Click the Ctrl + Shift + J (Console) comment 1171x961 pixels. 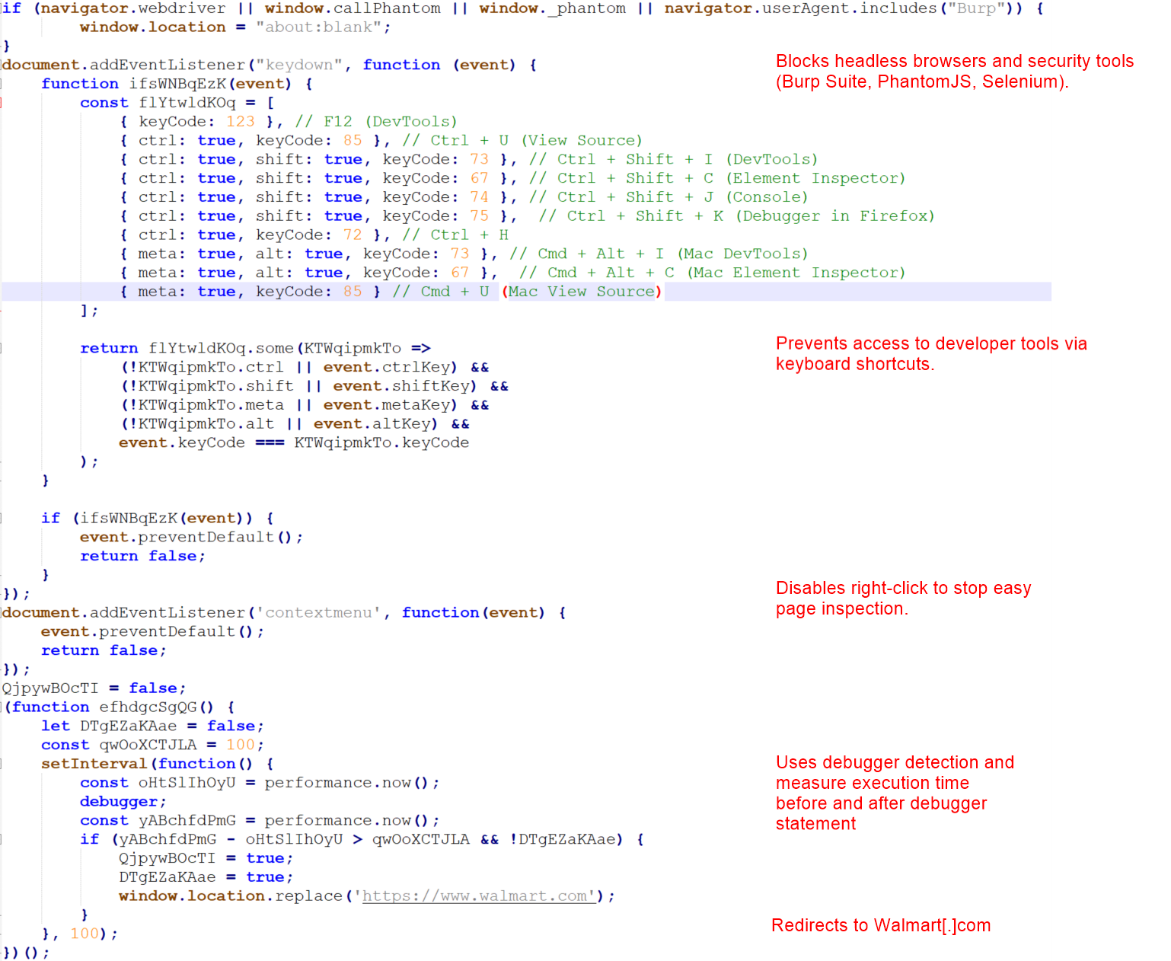[668, 197]
